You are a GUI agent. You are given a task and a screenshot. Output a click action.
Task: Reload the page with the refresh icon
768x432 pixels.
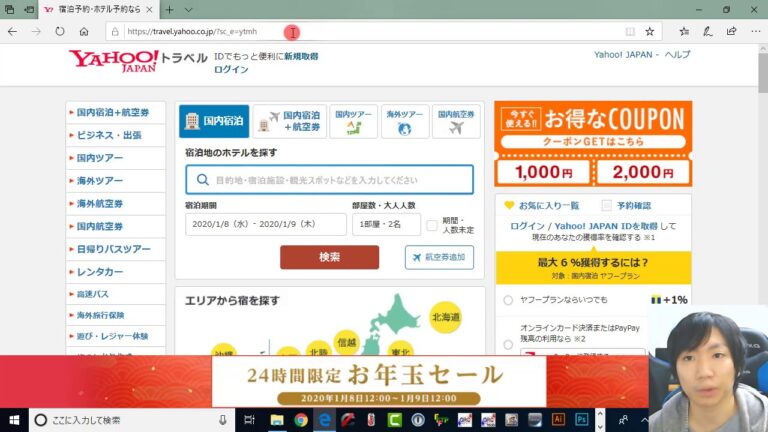point(60,32)
